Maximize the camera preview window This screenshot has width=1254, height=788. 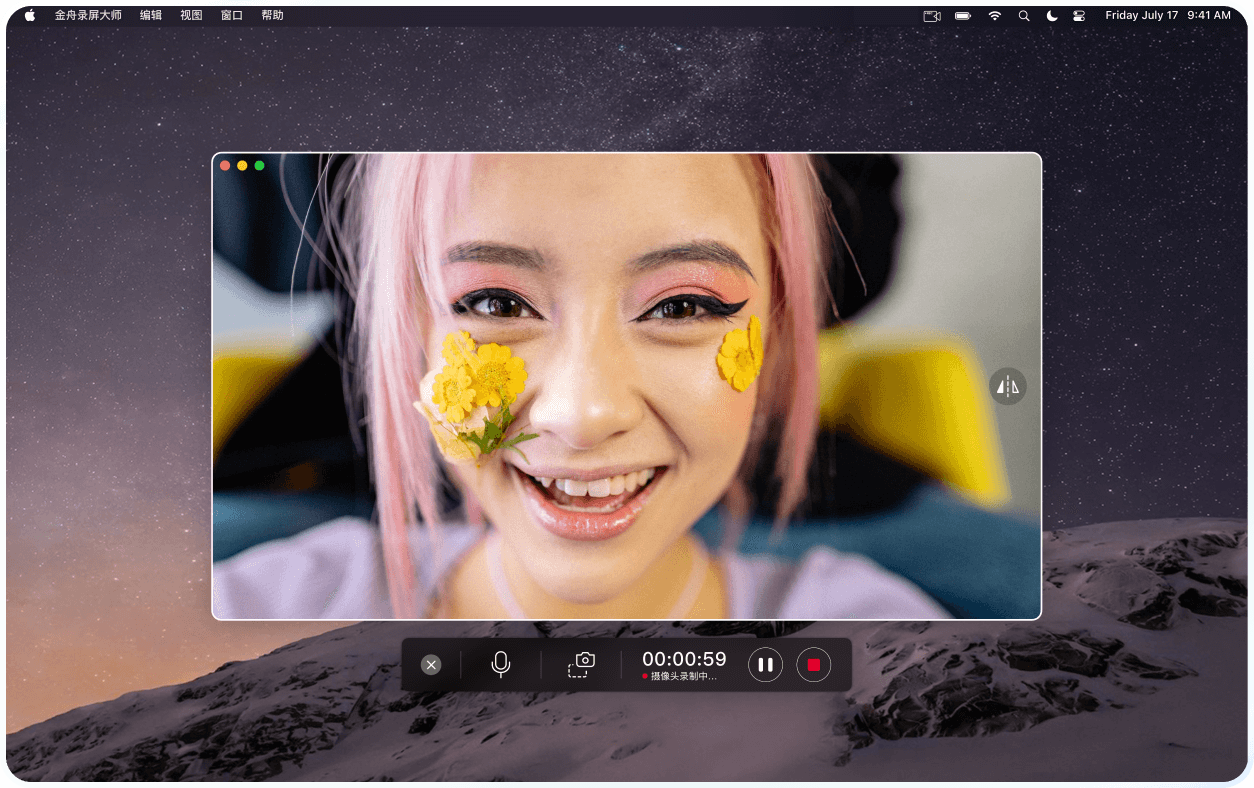259,165
